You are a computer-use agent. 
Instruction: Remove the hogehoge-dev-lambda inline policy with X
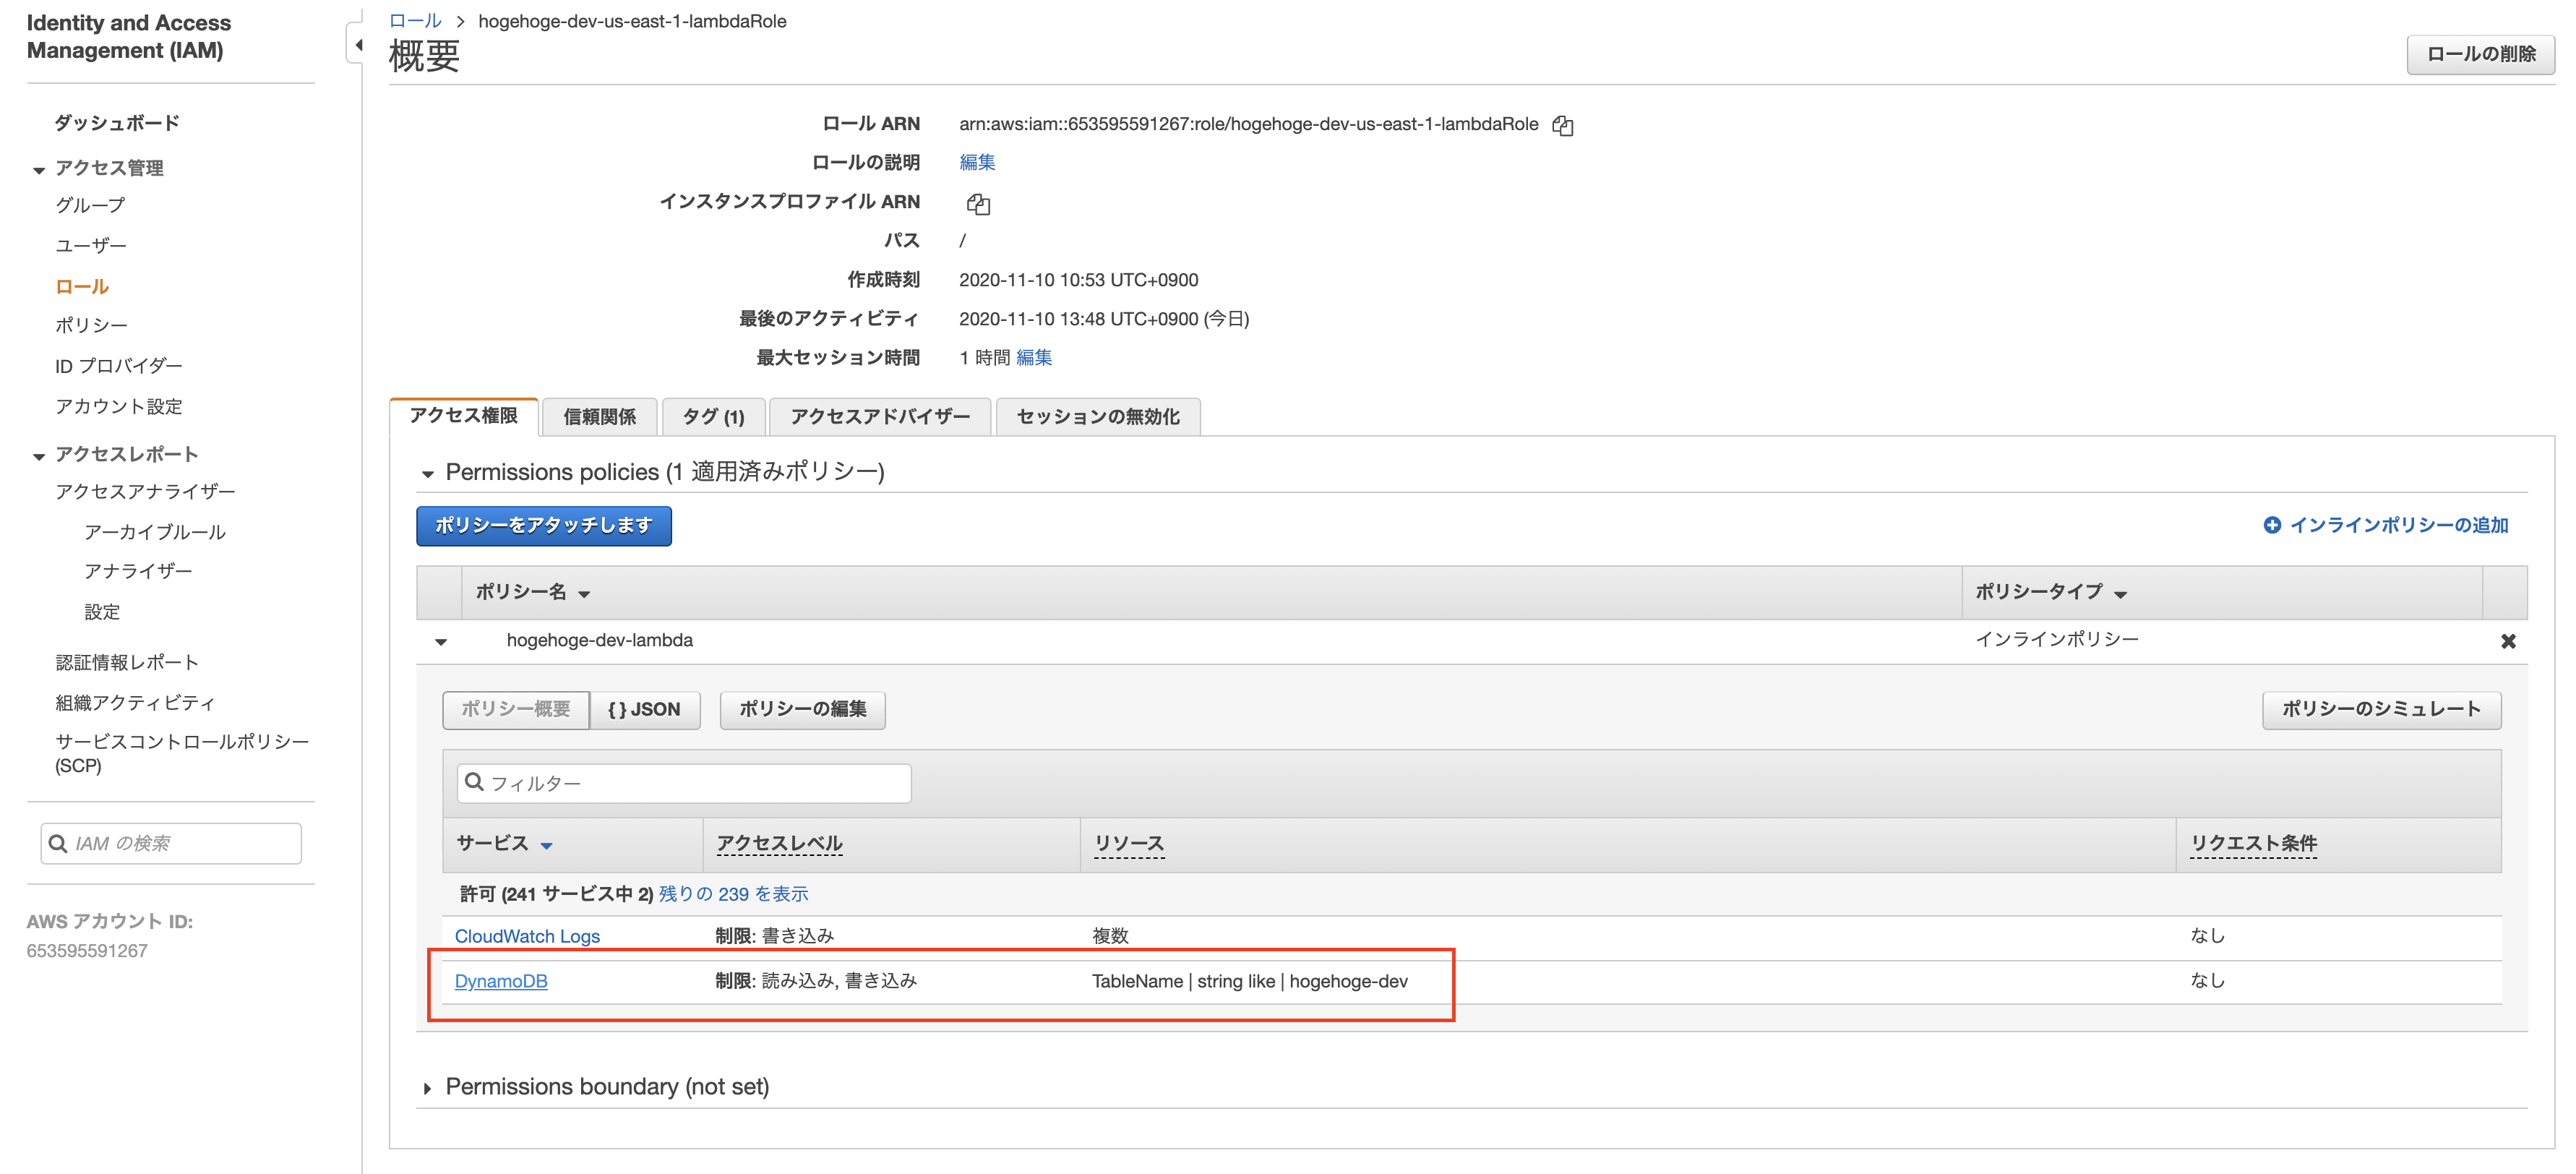click(x=2507, y=641)
